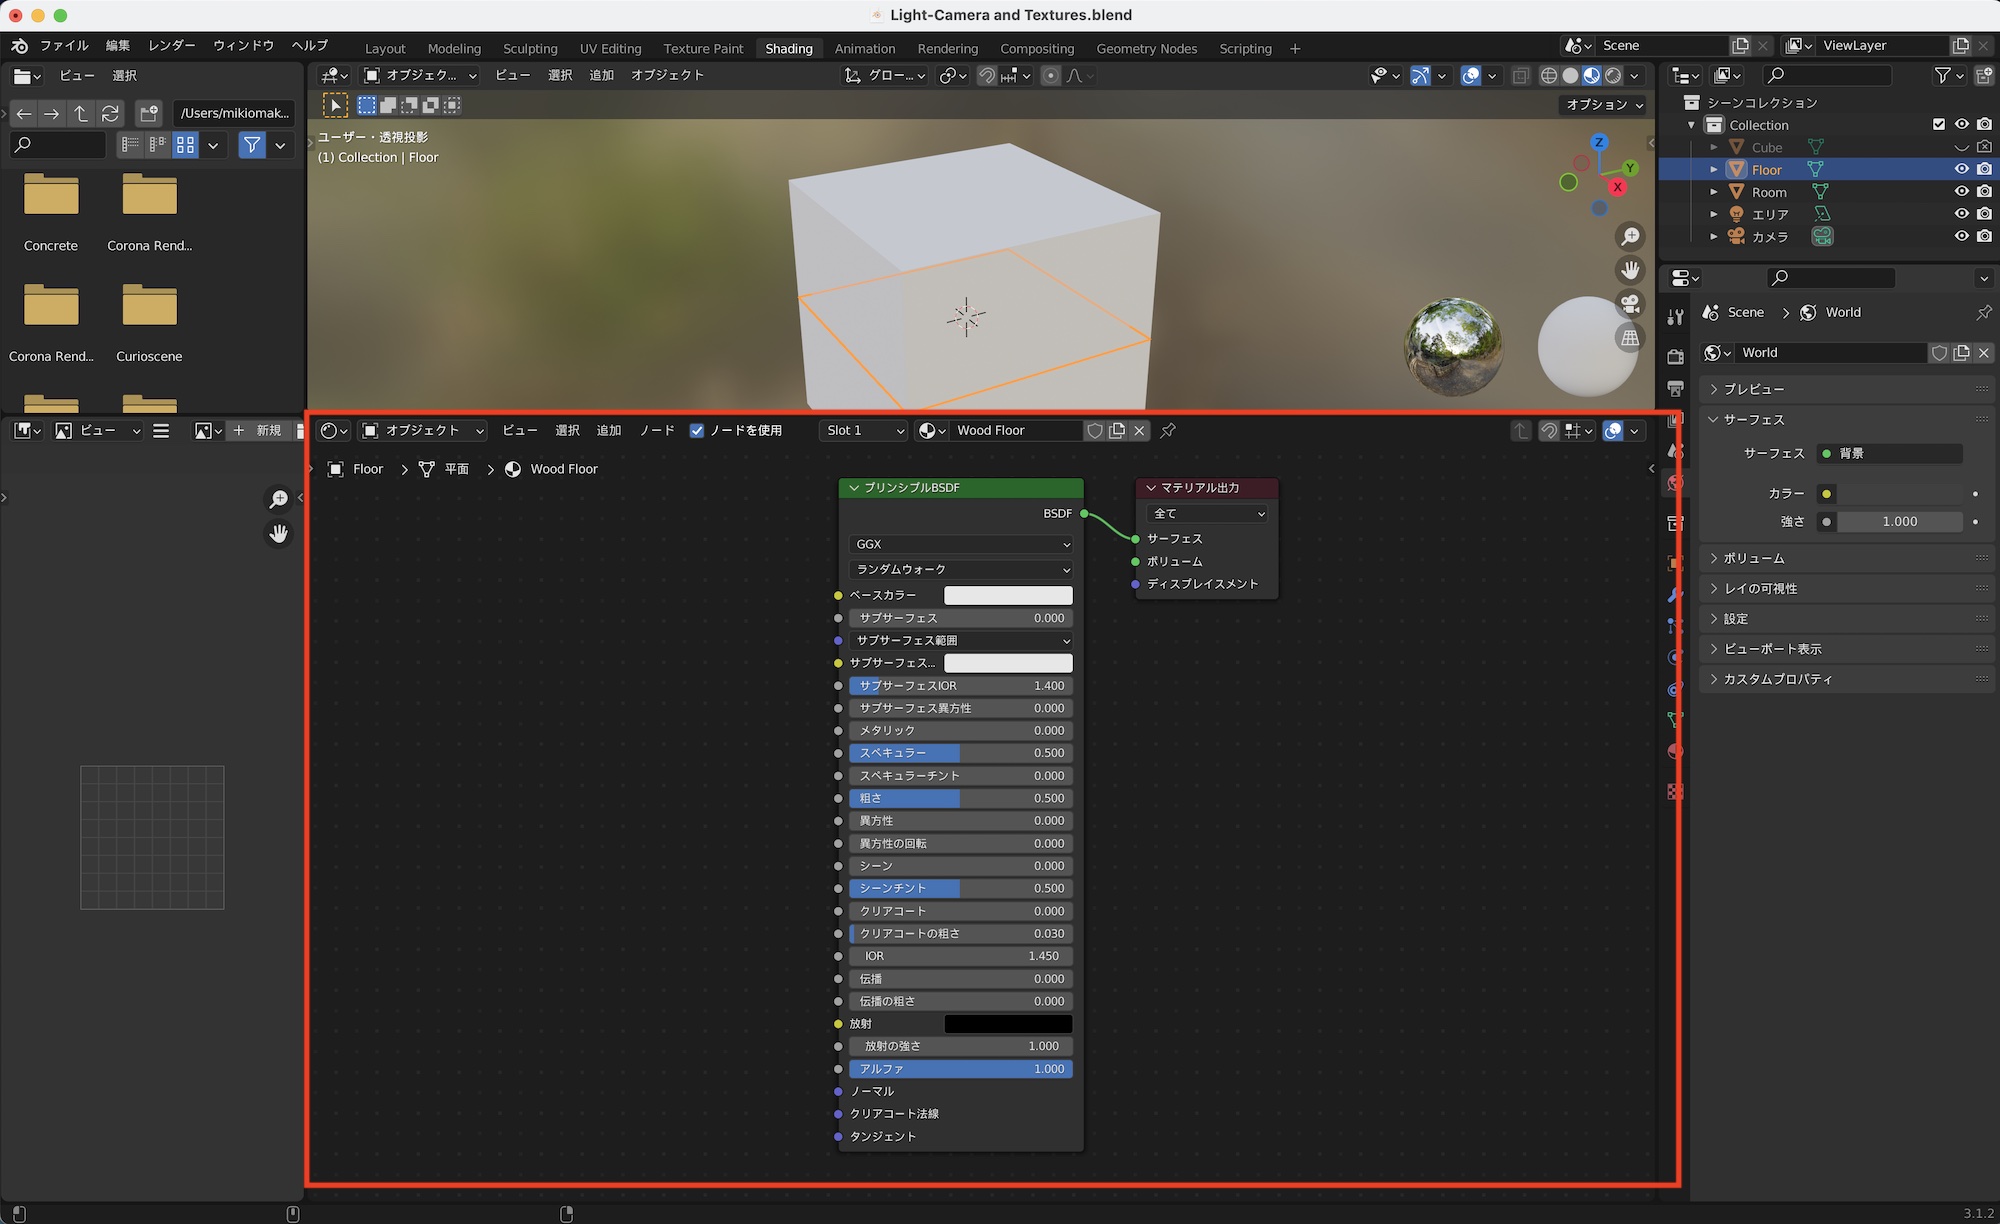Toggle Collection exclude checkbox
This screenshot has height=1224, width=2000.
tap(1938, 124)
